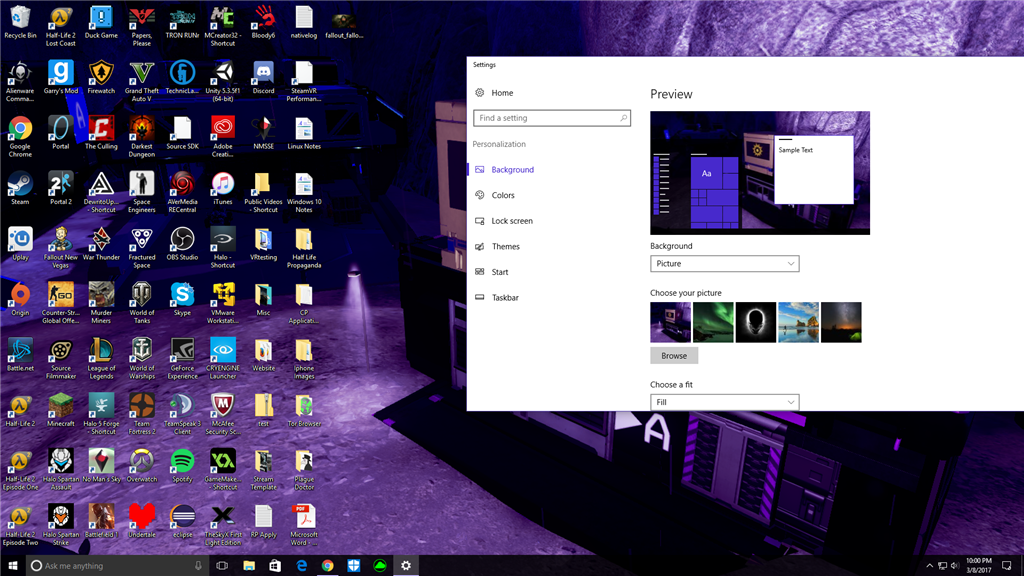This screenshot has width=1024, height=576.
Task: Choose the green aurora picture thumbnail
Action: [x=713, y=322]
